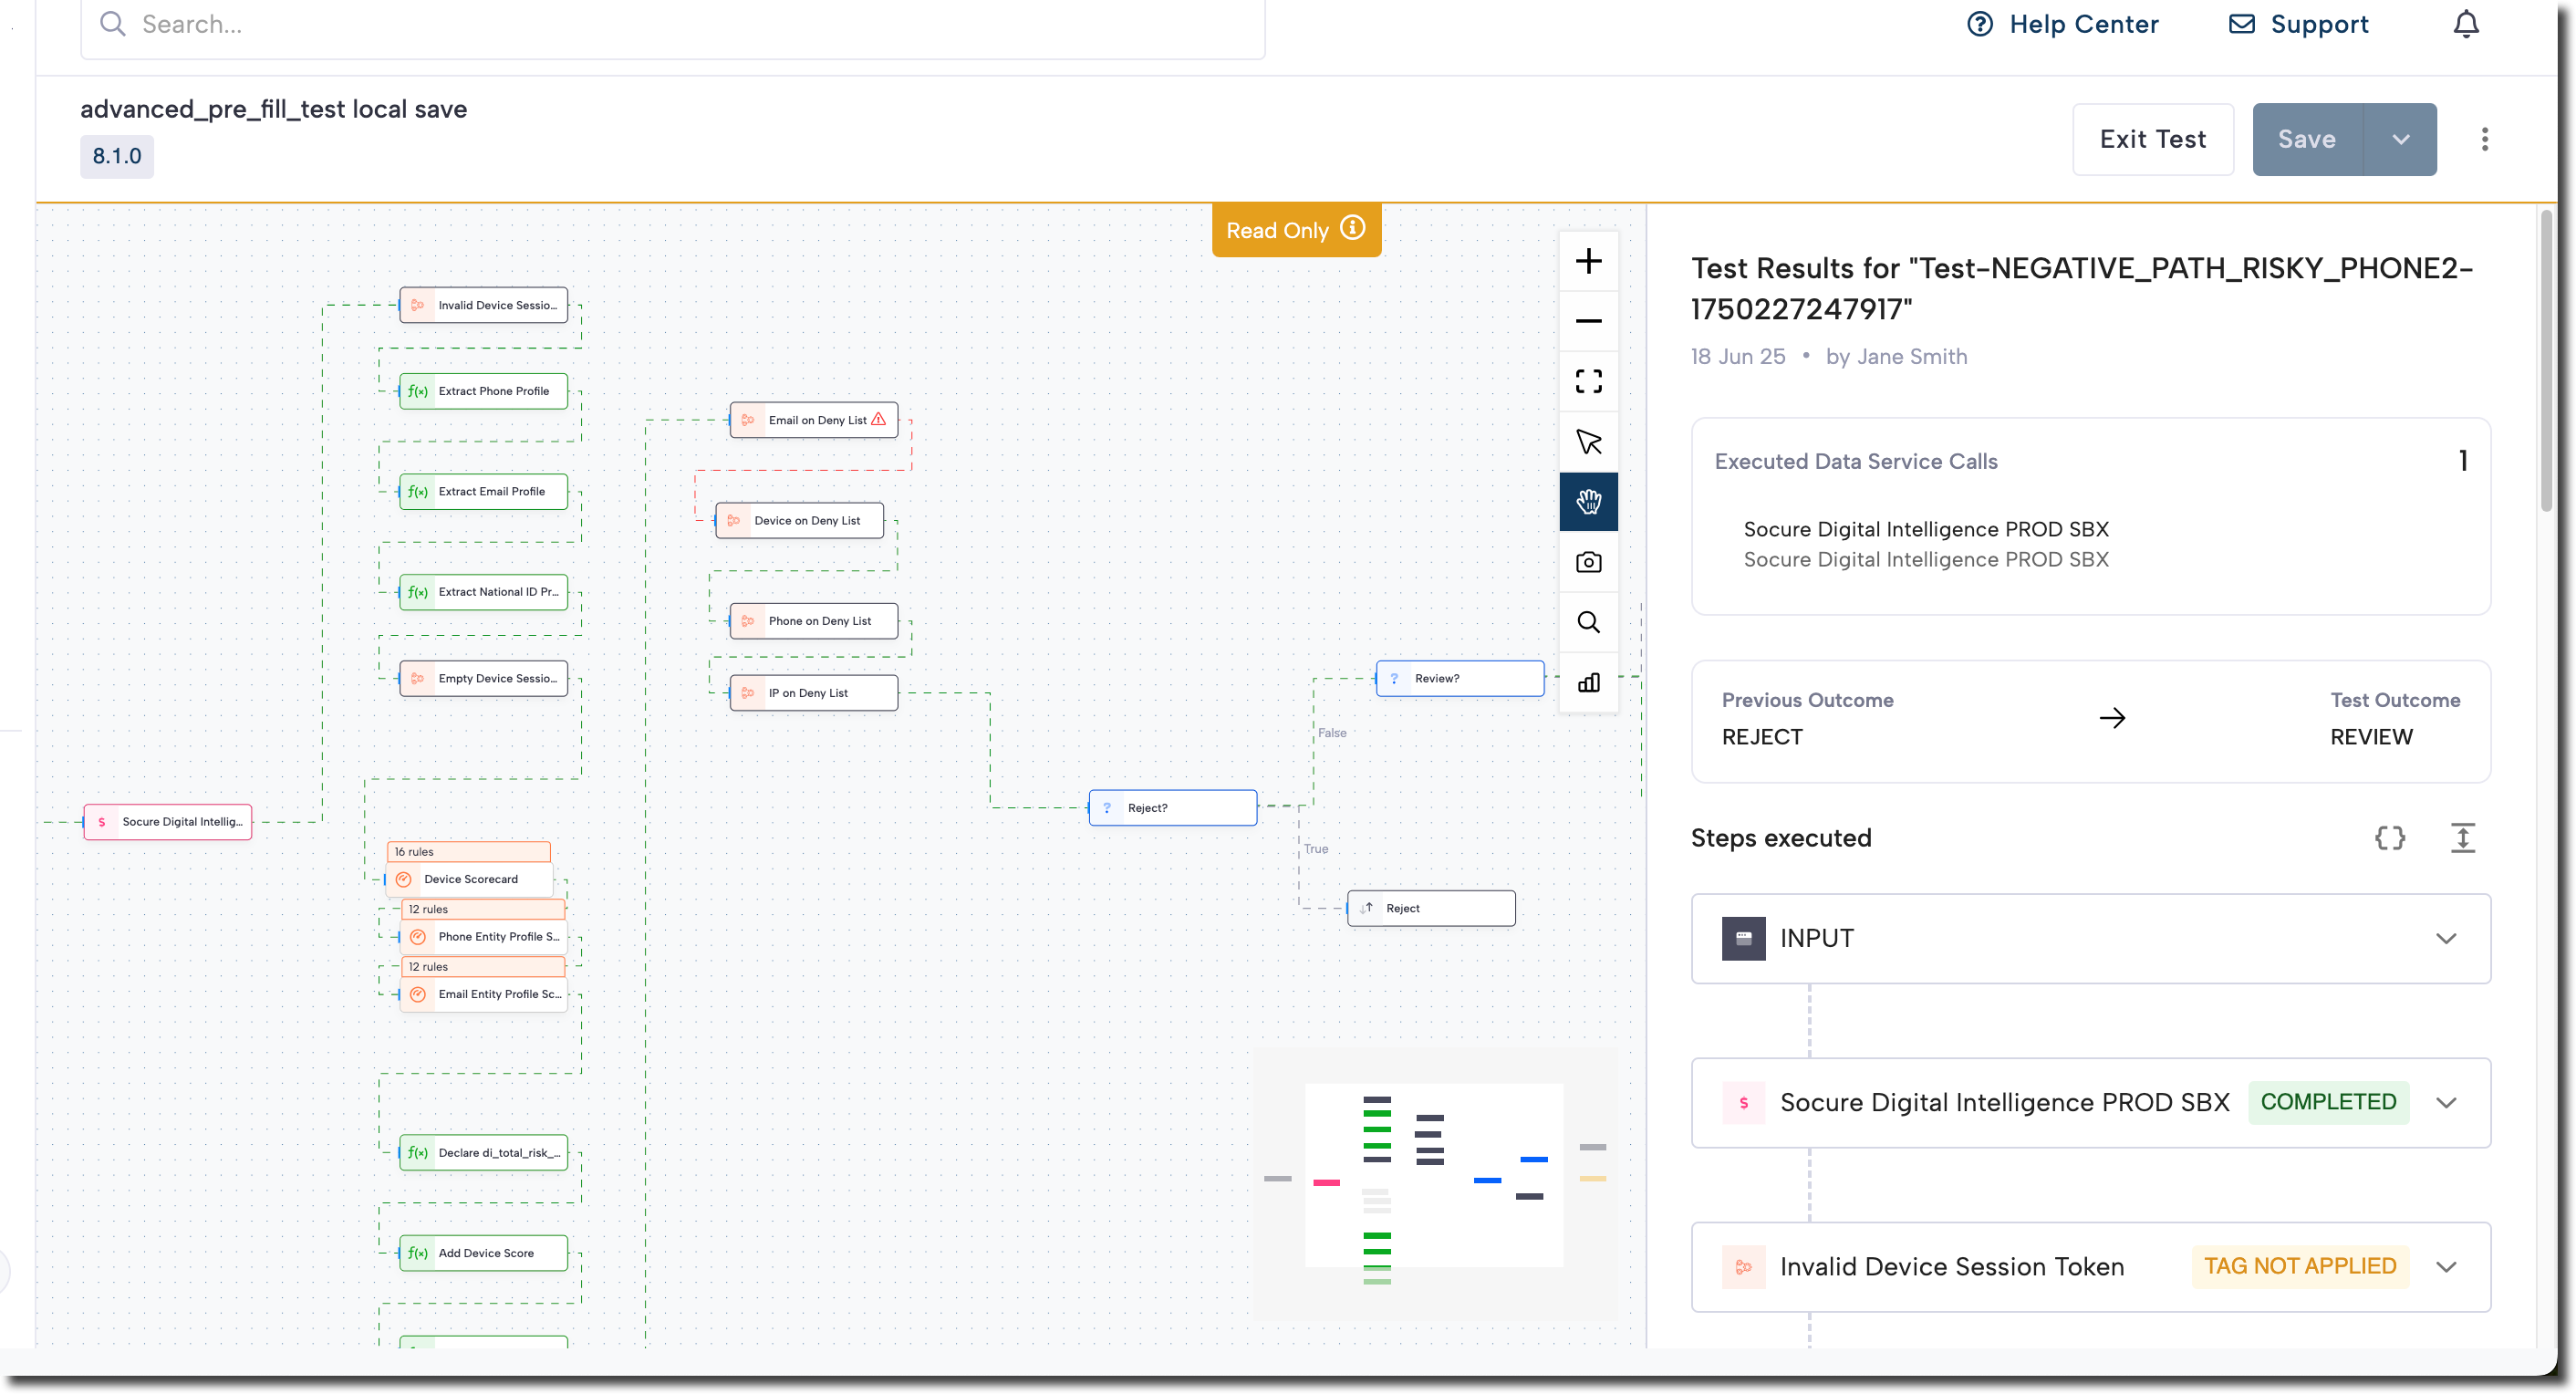Click the bar chart statistics icon
Screen dimensions: 2576x1394
[1588, 682]
